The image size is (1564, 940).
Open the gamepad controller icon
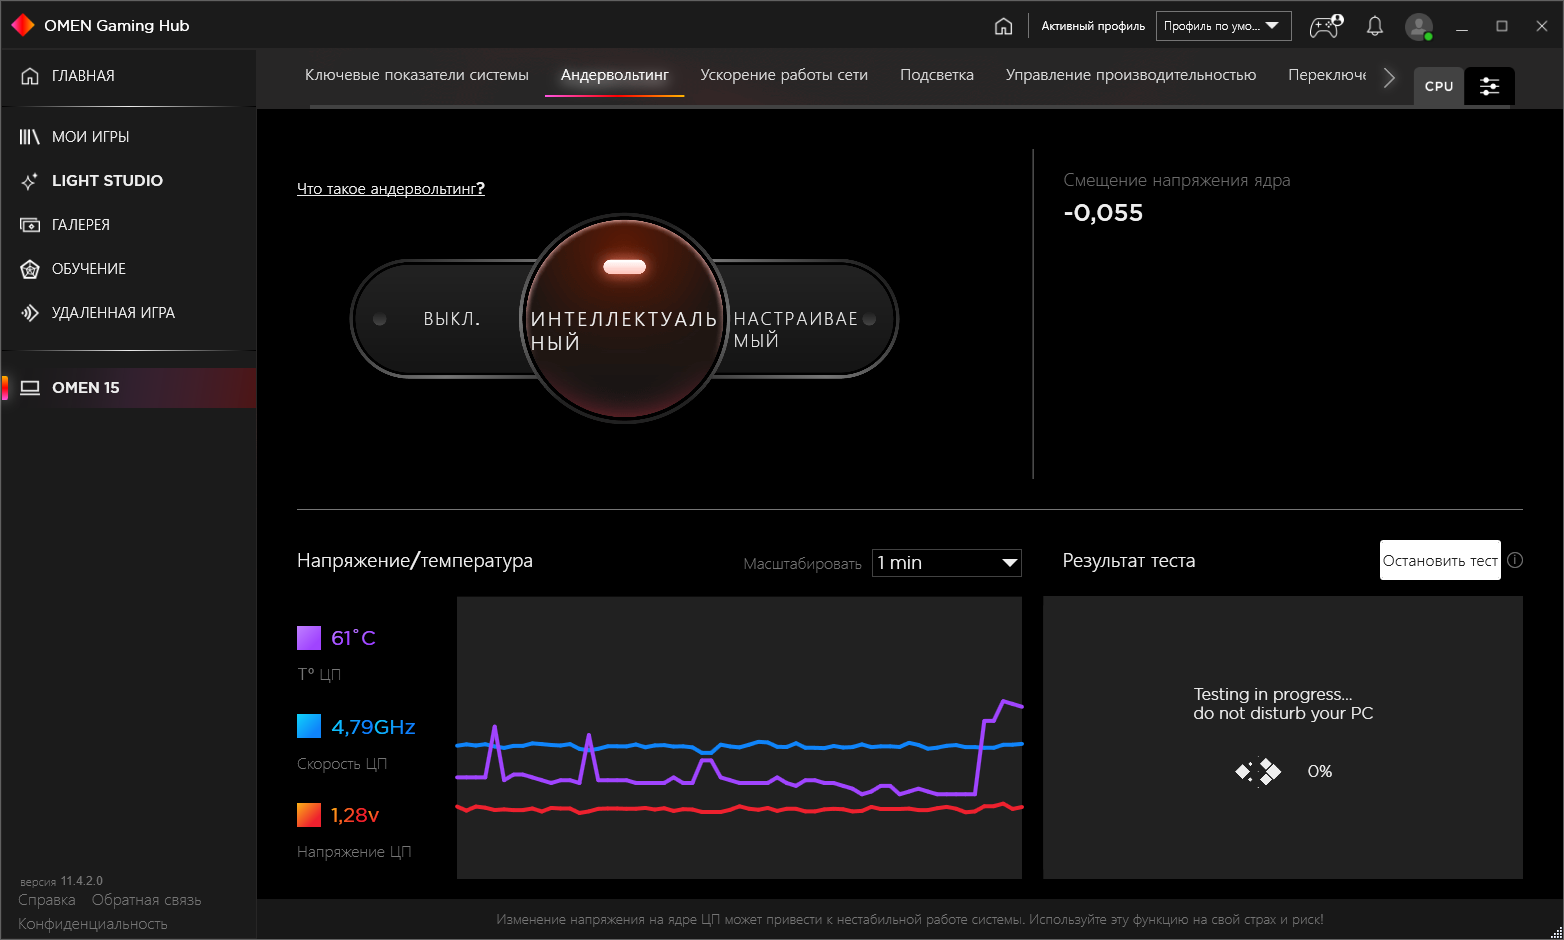pyautogui.click(x=1326, y=26)
